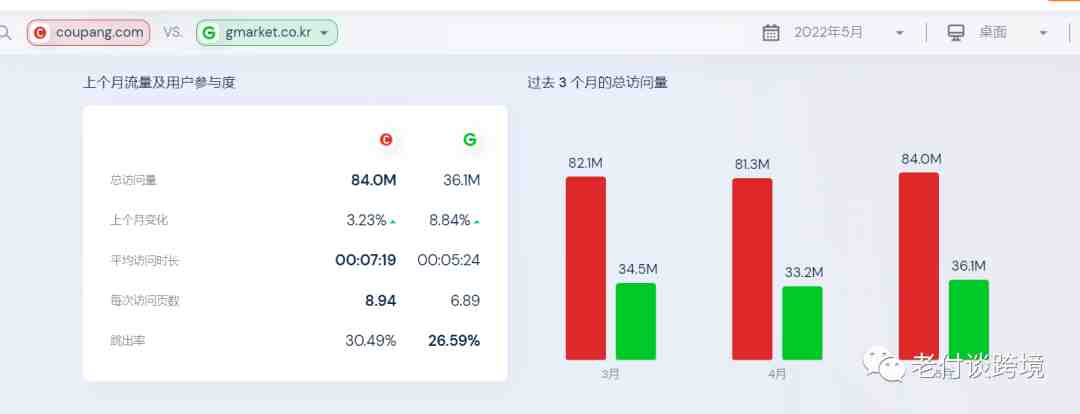Click the VS. text between site chips

[x=173, y=32]
